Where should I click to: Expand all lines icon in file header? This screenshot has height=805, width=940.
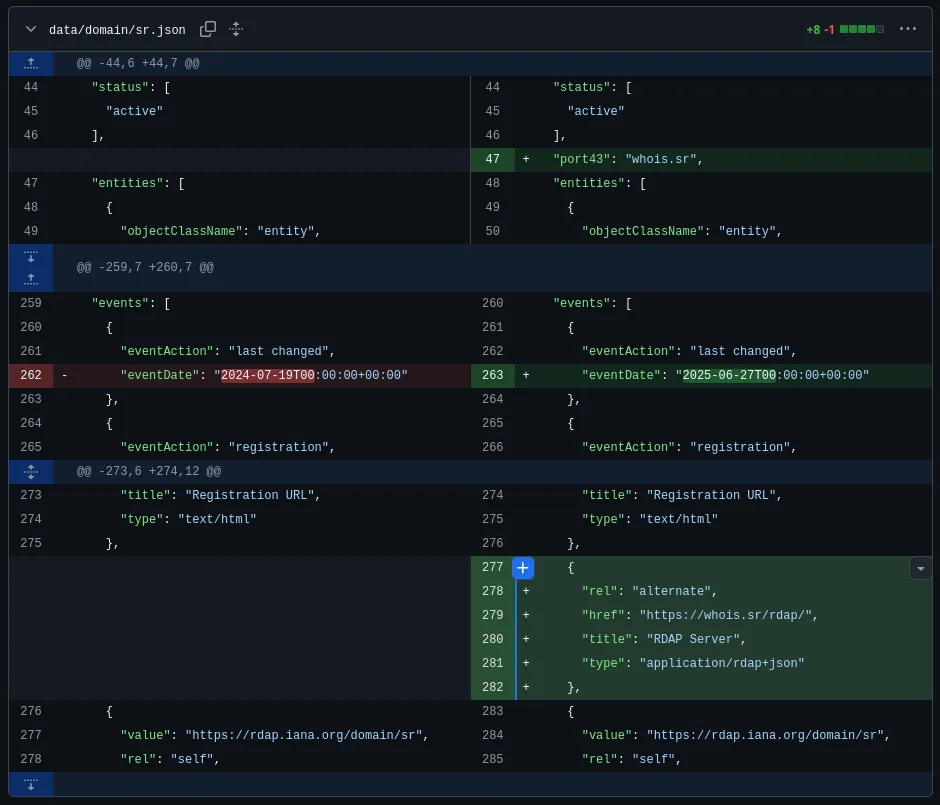click(x=236, y=29)
